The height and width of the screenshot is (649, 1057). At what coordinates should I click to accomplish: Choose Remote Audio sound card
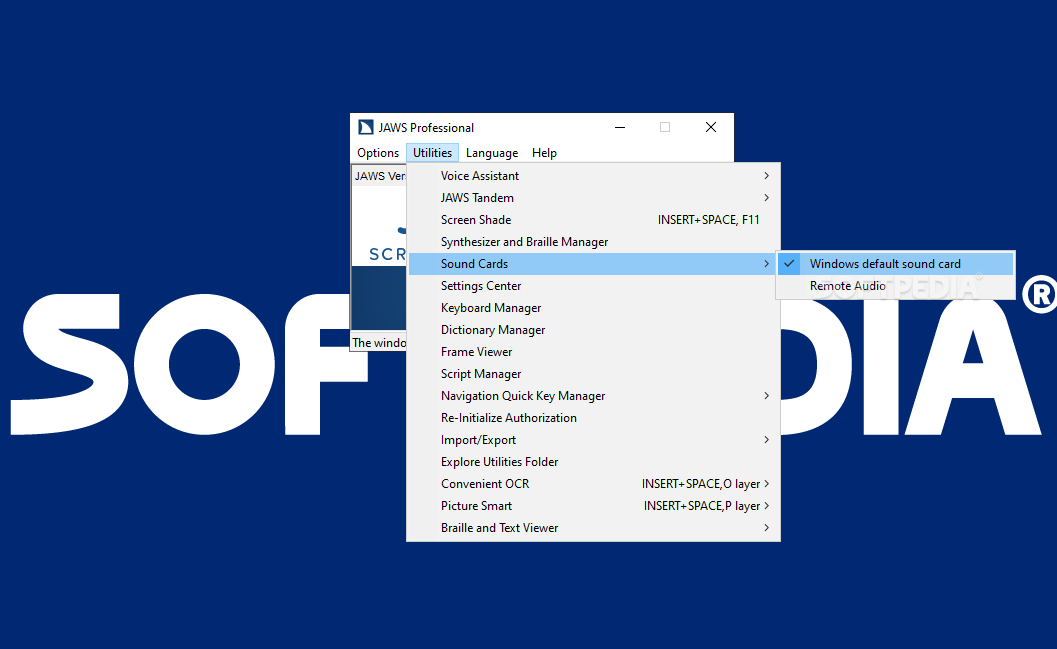896,286
